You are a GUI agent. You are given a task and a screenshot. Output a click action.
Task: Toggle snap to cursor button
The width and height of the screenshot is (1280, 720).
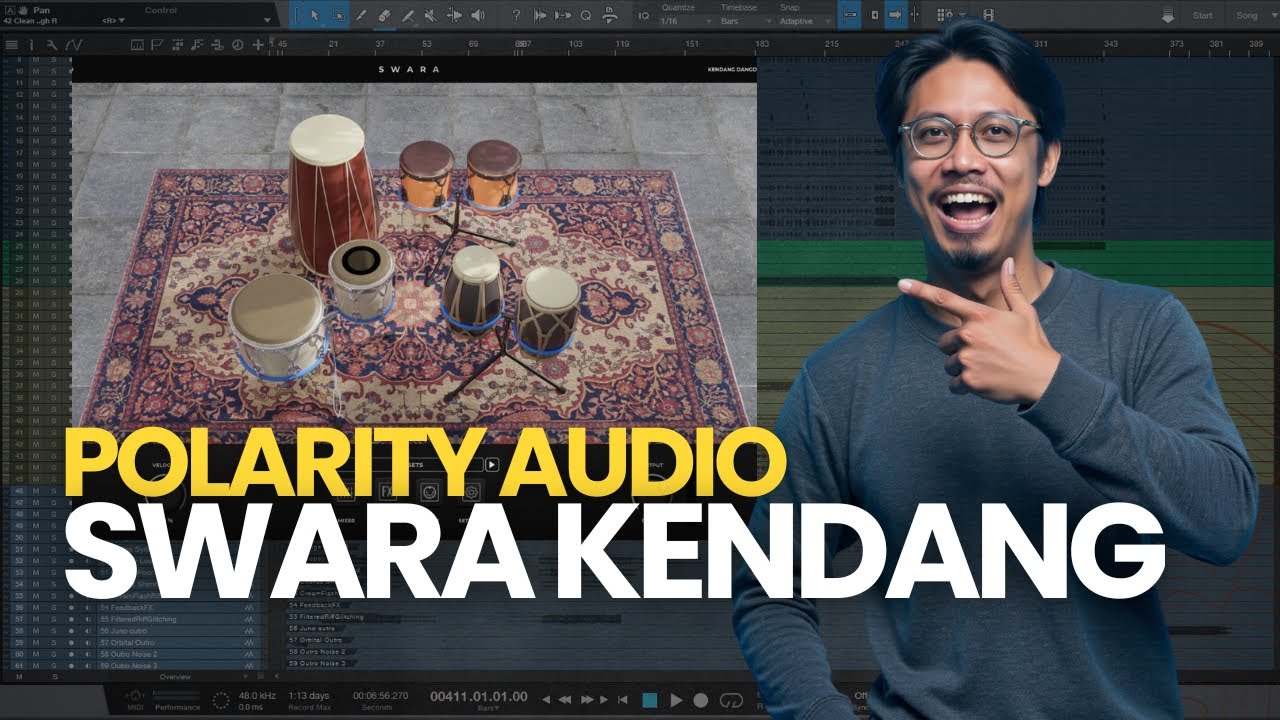(x=876, y=15)
